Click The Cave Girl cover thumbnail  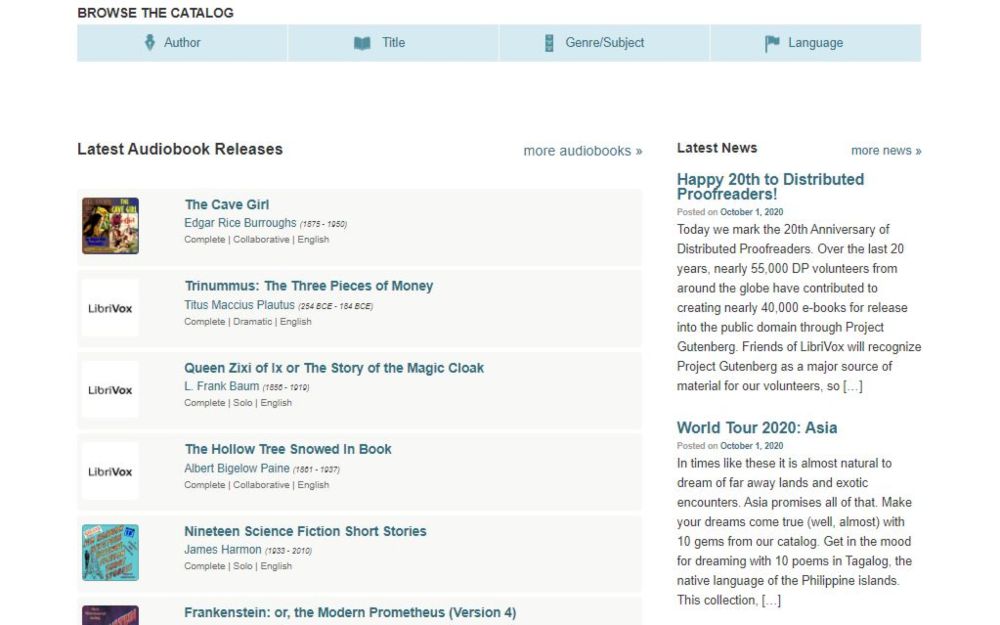tap(110, 225)
